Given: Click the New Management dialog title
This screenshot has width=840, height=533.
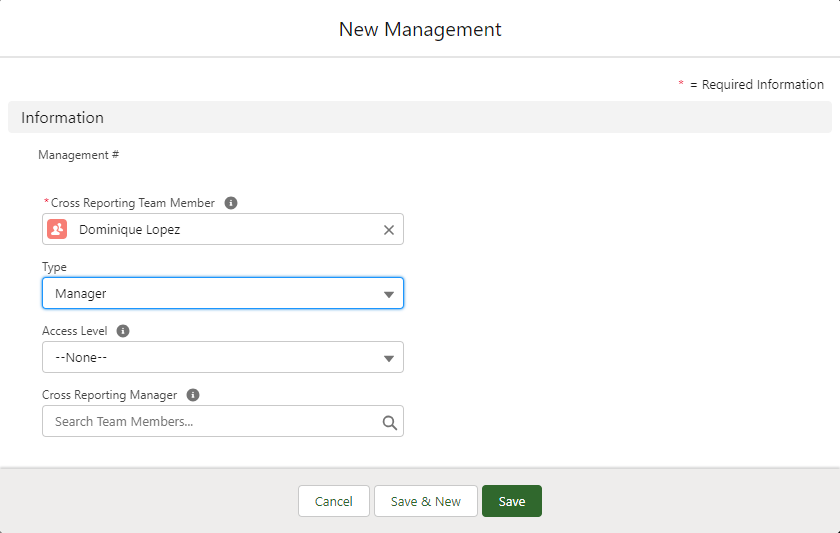Looking at the screenshot, I should [x=420, y=29].
